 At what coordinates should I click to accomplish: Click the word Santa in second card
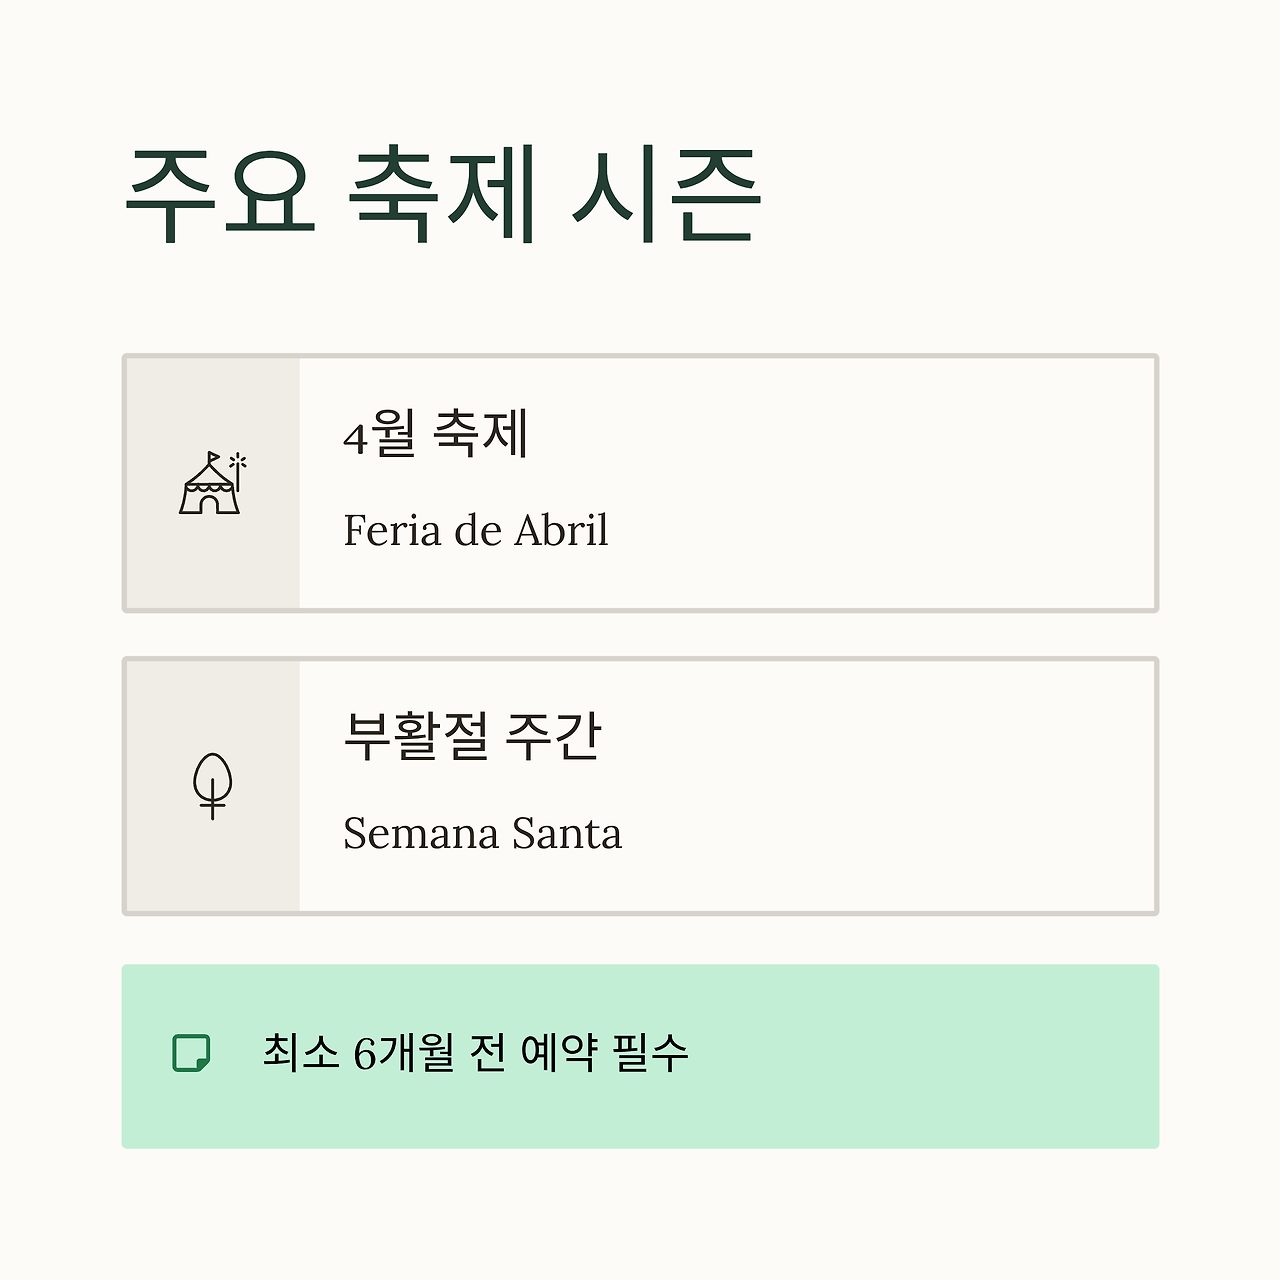tap(567, 833)
